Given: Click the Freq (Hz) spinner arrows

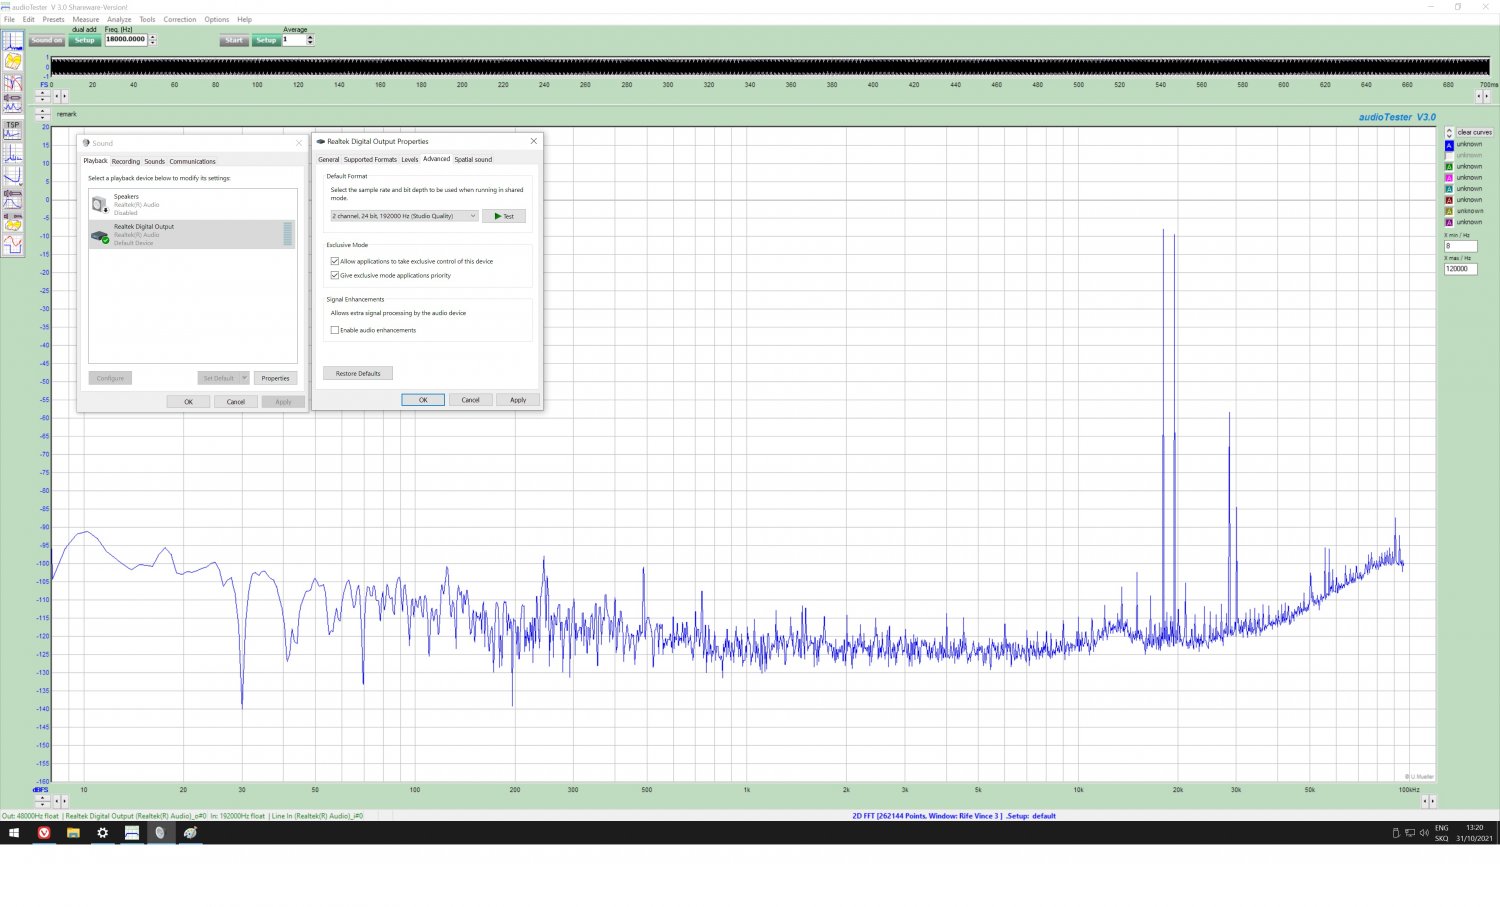Looking at the screenshot, I should coord(152,40).
